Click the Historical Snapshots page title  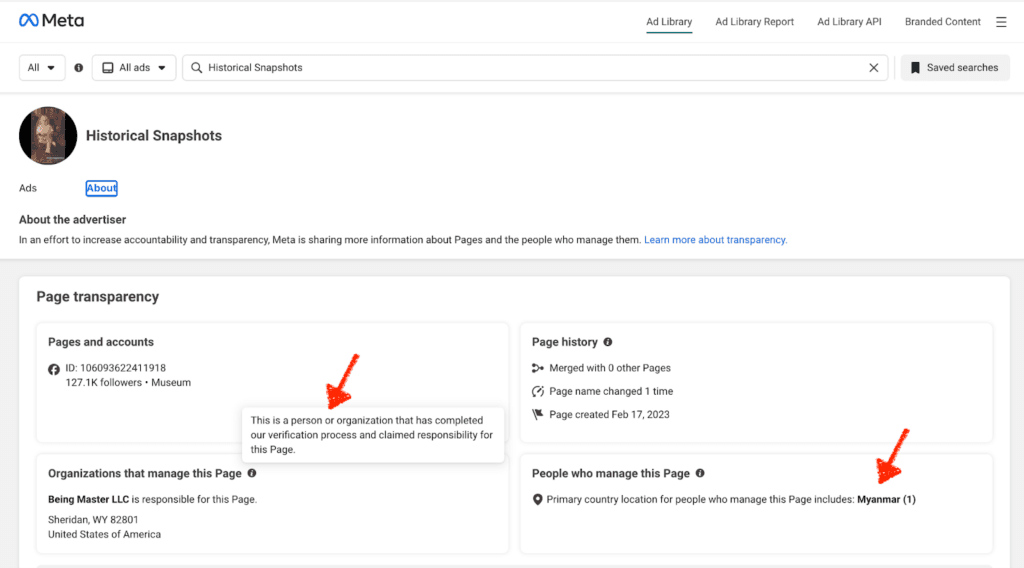coord(153,136)
